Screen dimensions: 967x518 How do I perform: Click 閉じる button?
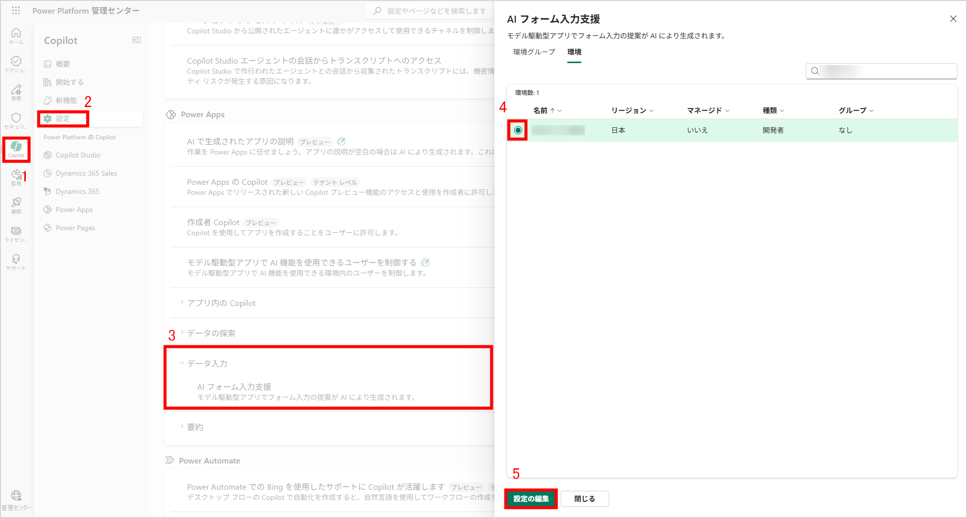click(x=585, y=498)
